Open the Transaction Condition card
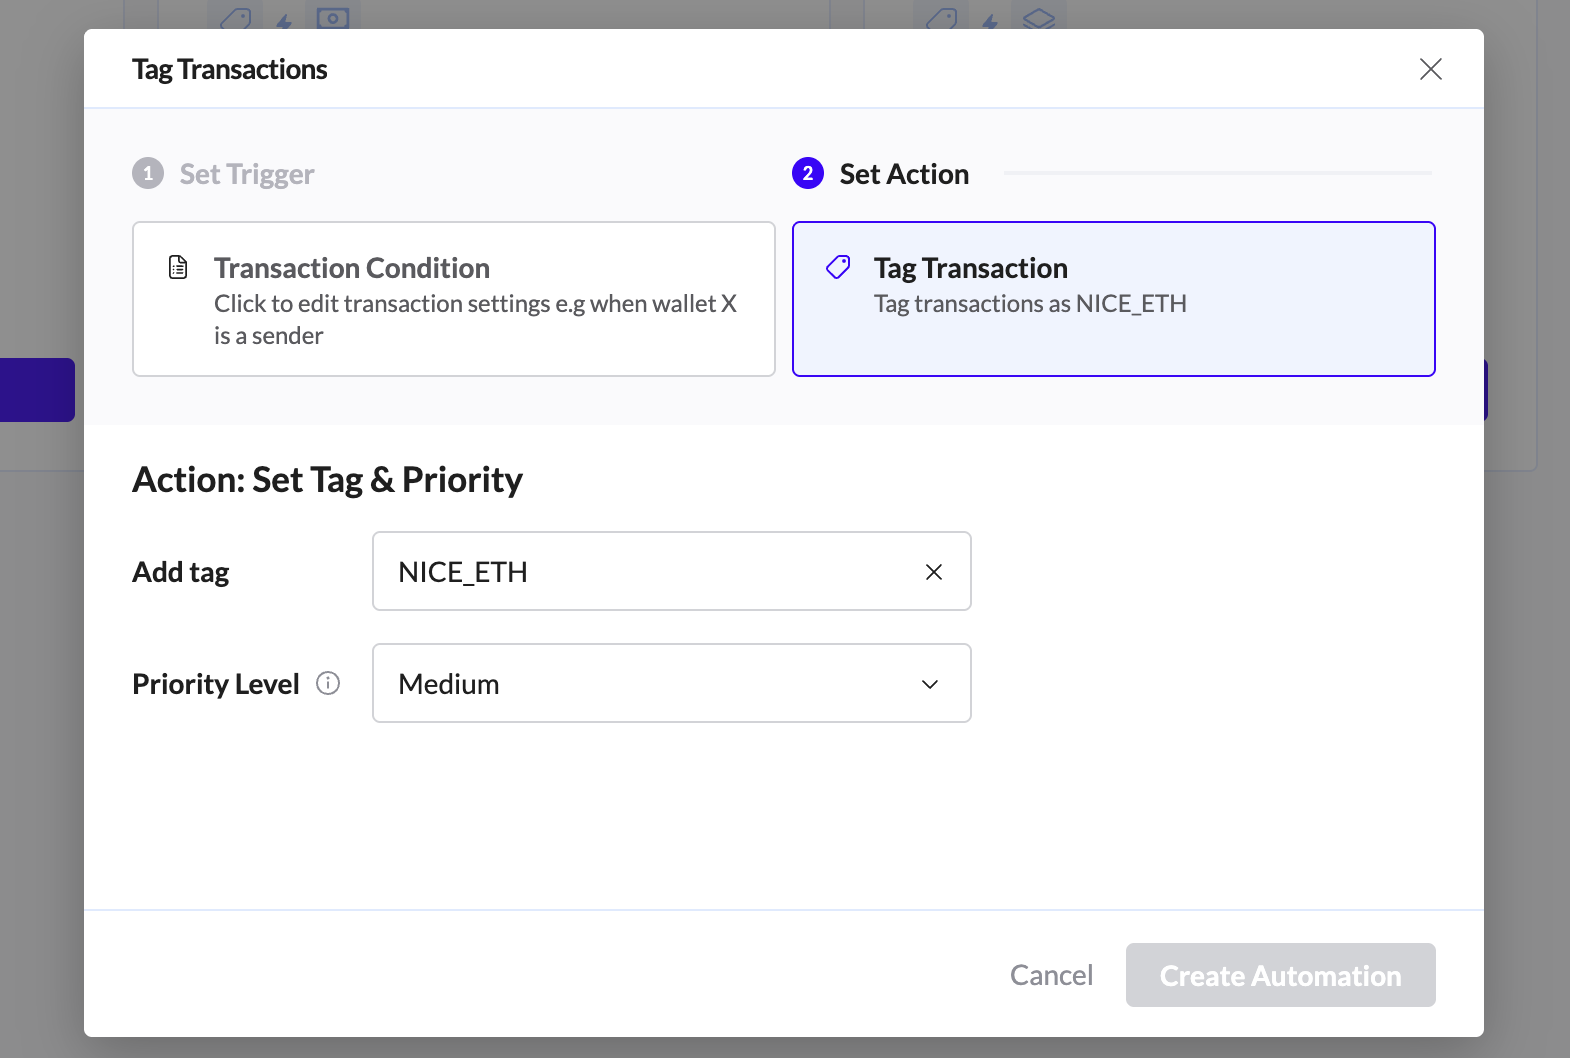The image size is (1570, 1058). (453, 299)
